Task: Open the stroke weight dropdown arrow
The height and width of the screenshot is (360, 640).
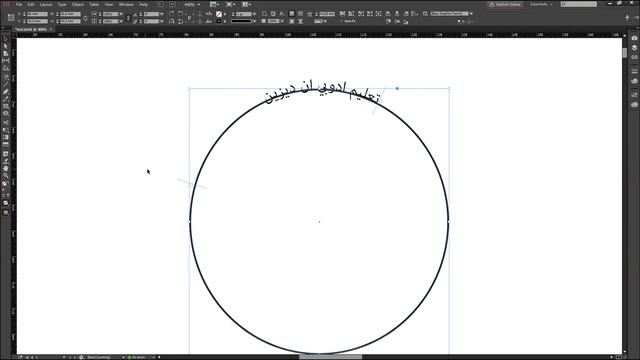Action: pyautogui.click(x=255, y=13)
